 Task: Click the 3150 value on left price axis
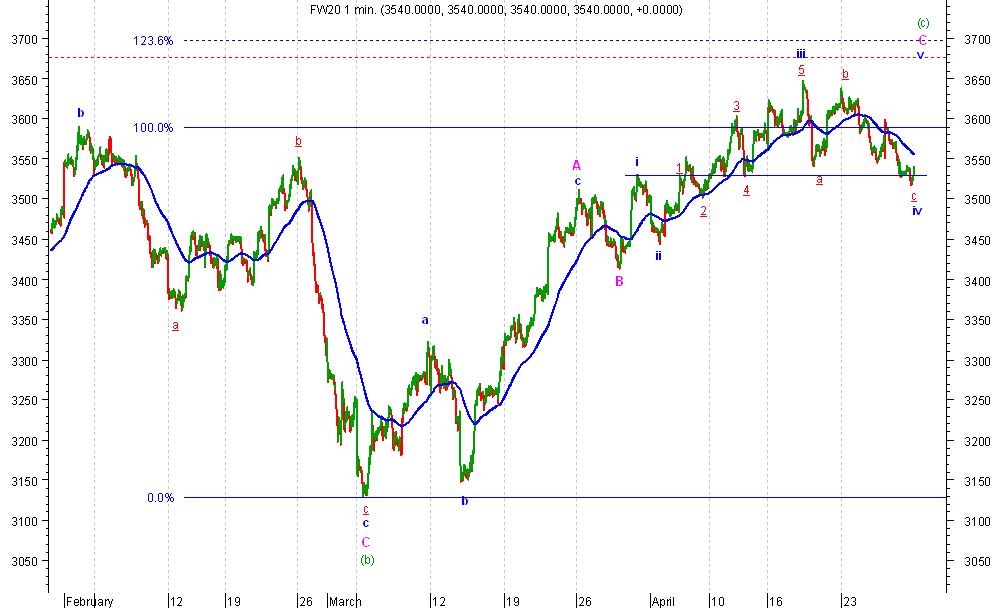click(25, 481)
